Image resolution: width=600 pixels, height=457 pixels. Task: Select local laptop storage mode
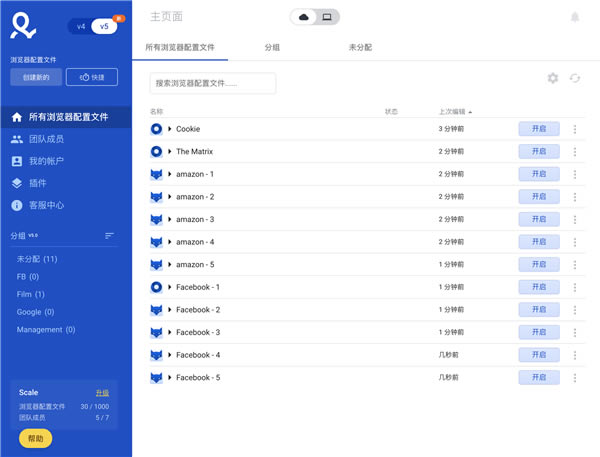click(327, 17)
